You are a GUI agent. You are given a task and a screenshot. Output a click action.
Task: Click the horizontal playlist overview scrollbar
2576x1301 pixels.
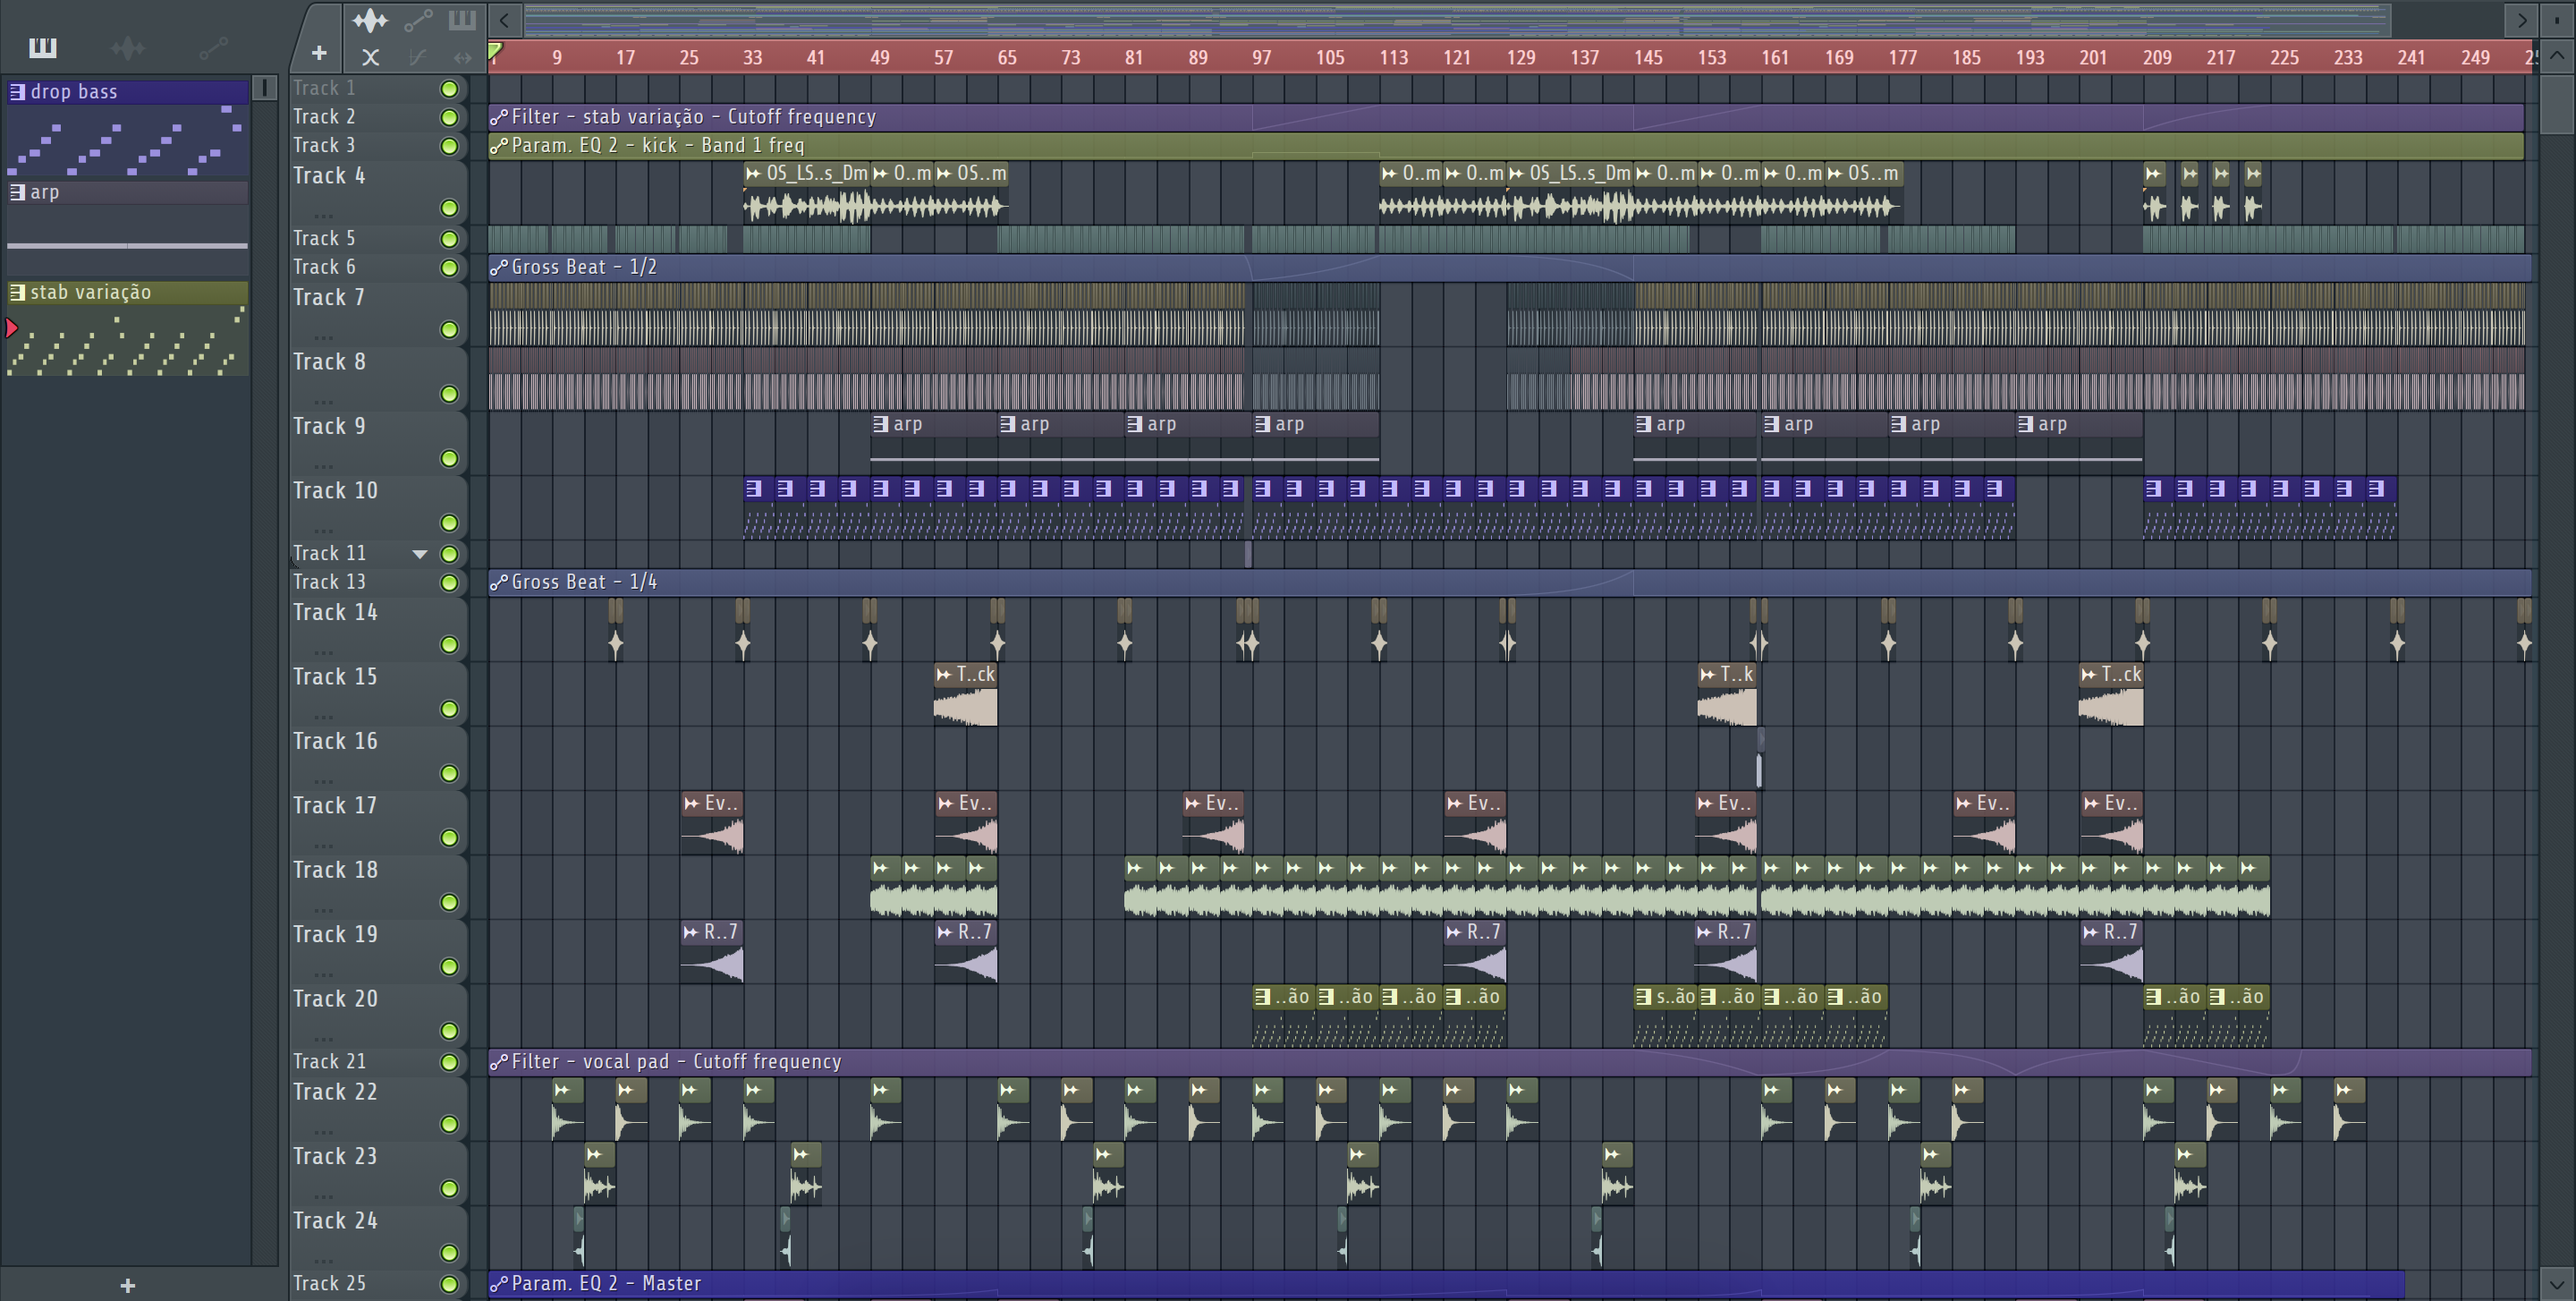tap(1456, 19)
